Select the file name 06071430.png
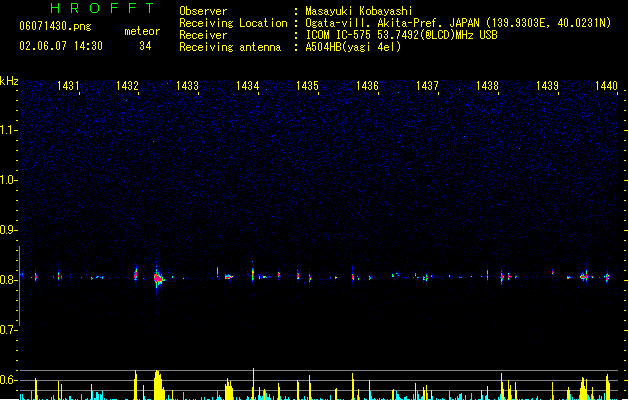 pyautogui.click(x=55, y=26)
